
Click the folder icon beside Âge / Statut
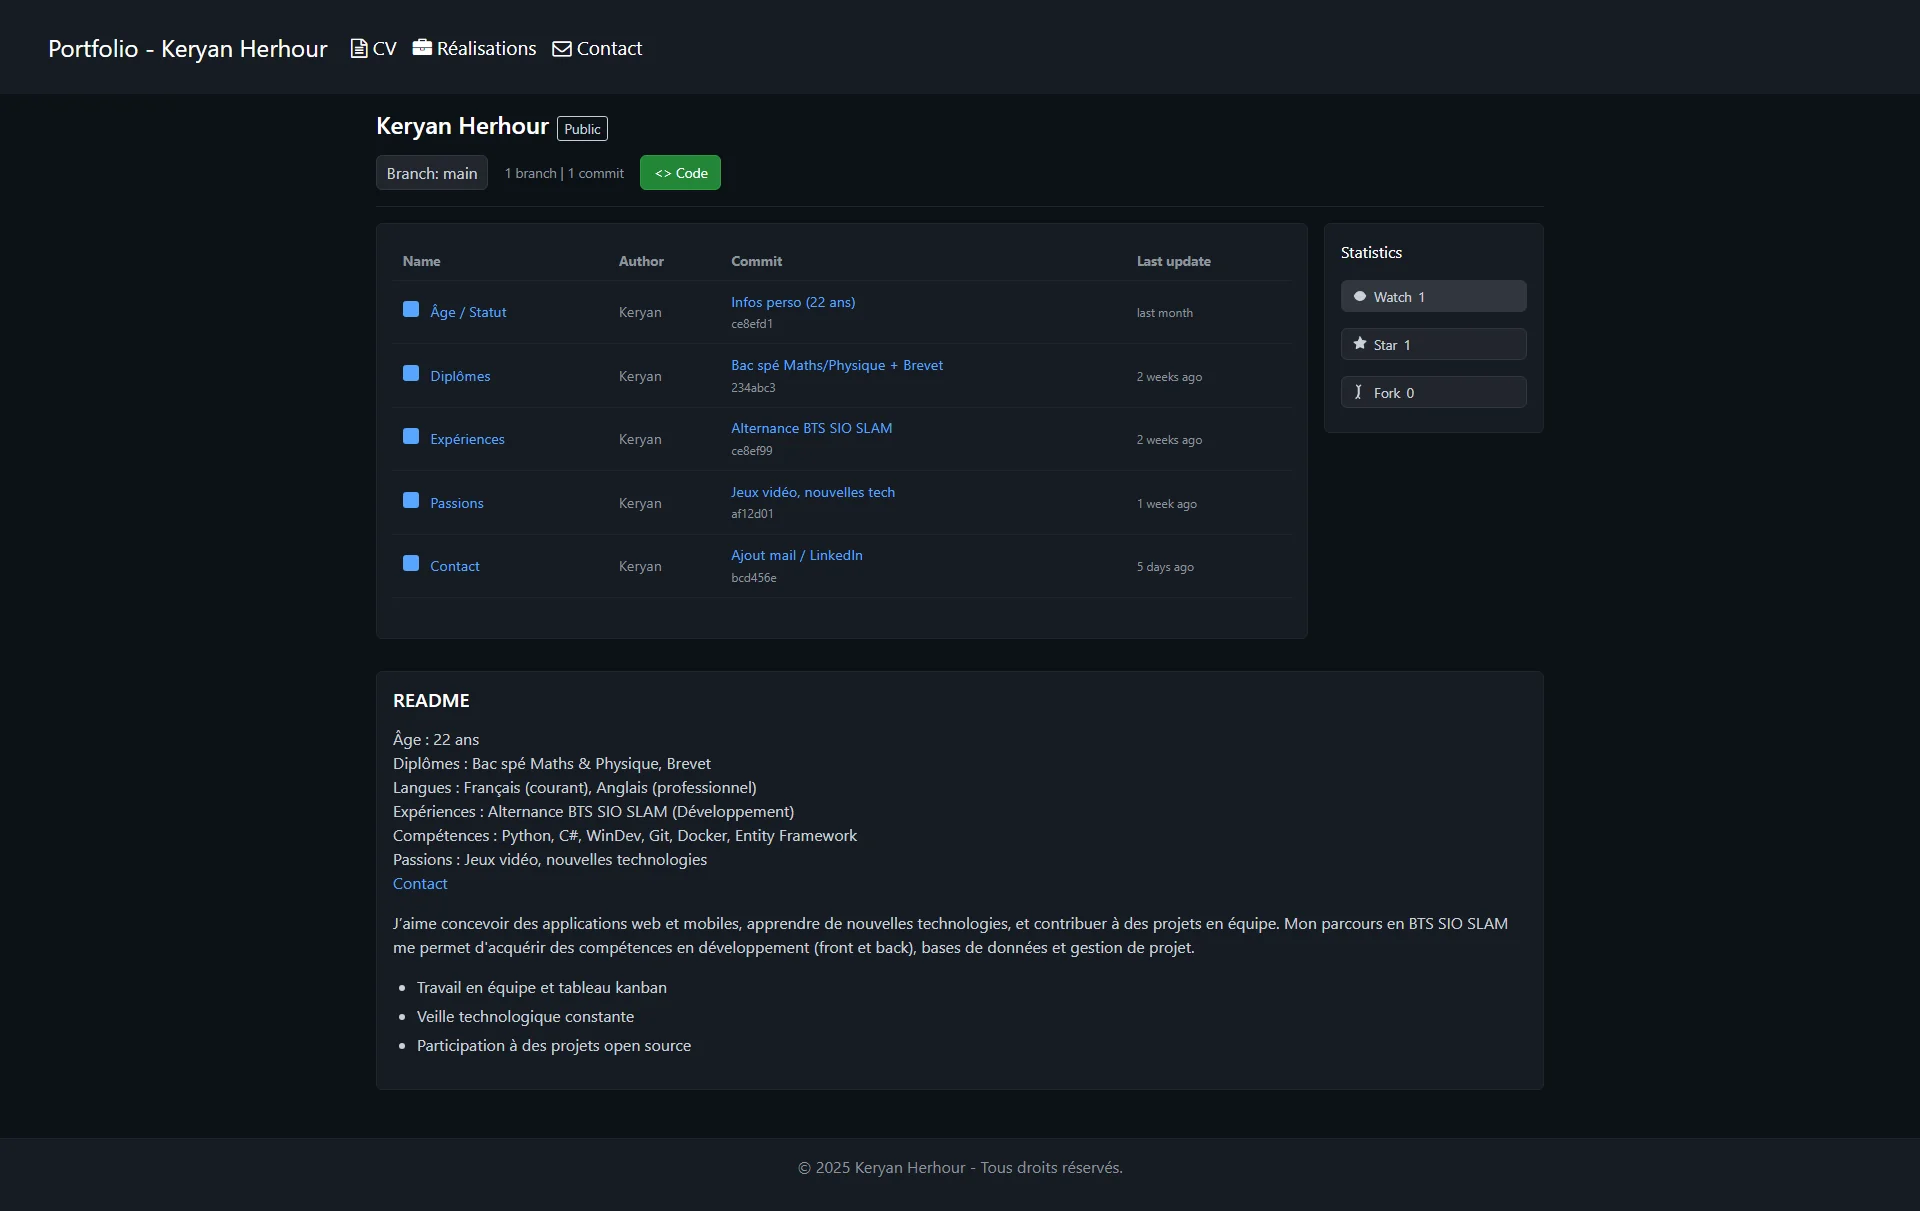(x=411, y=310)
